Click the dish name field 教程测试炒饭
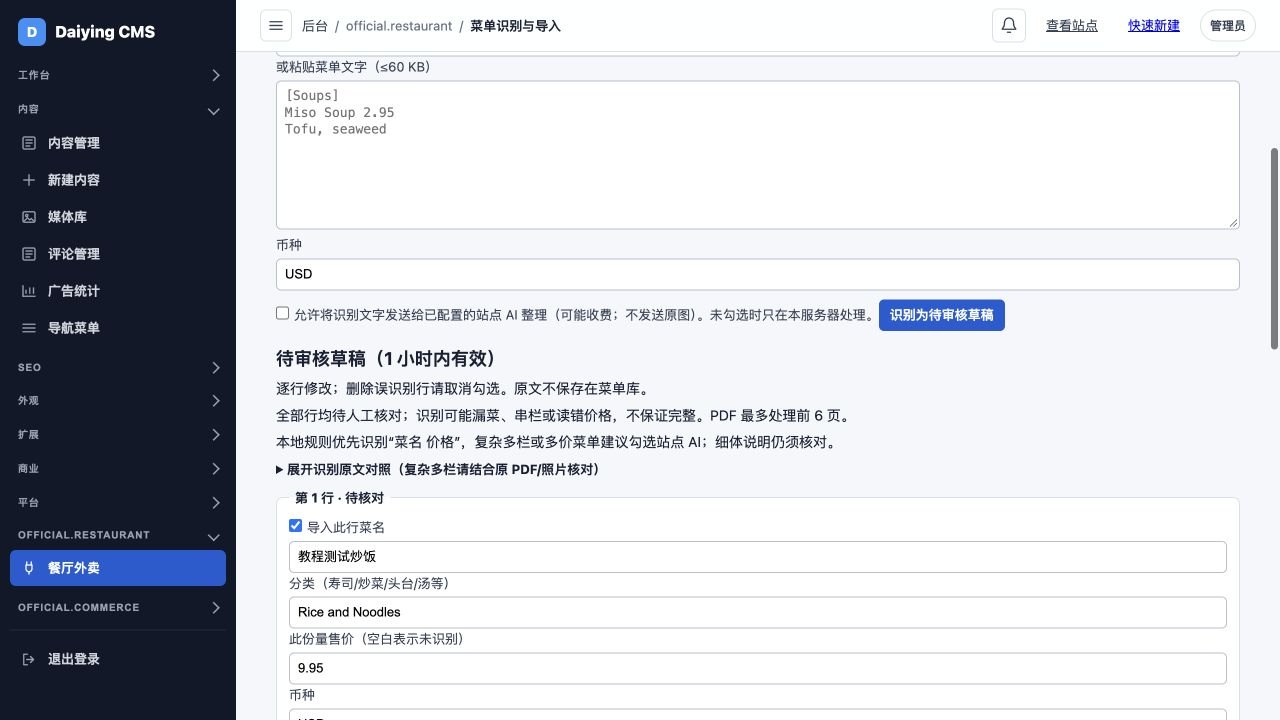Image resolution: width=1280 pixels, height=720 pixels. (x=758, y=557)
